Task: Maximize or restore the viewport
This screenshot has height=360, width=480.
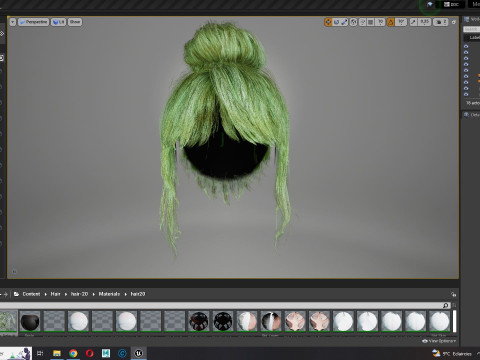Action: coord(454,22)
